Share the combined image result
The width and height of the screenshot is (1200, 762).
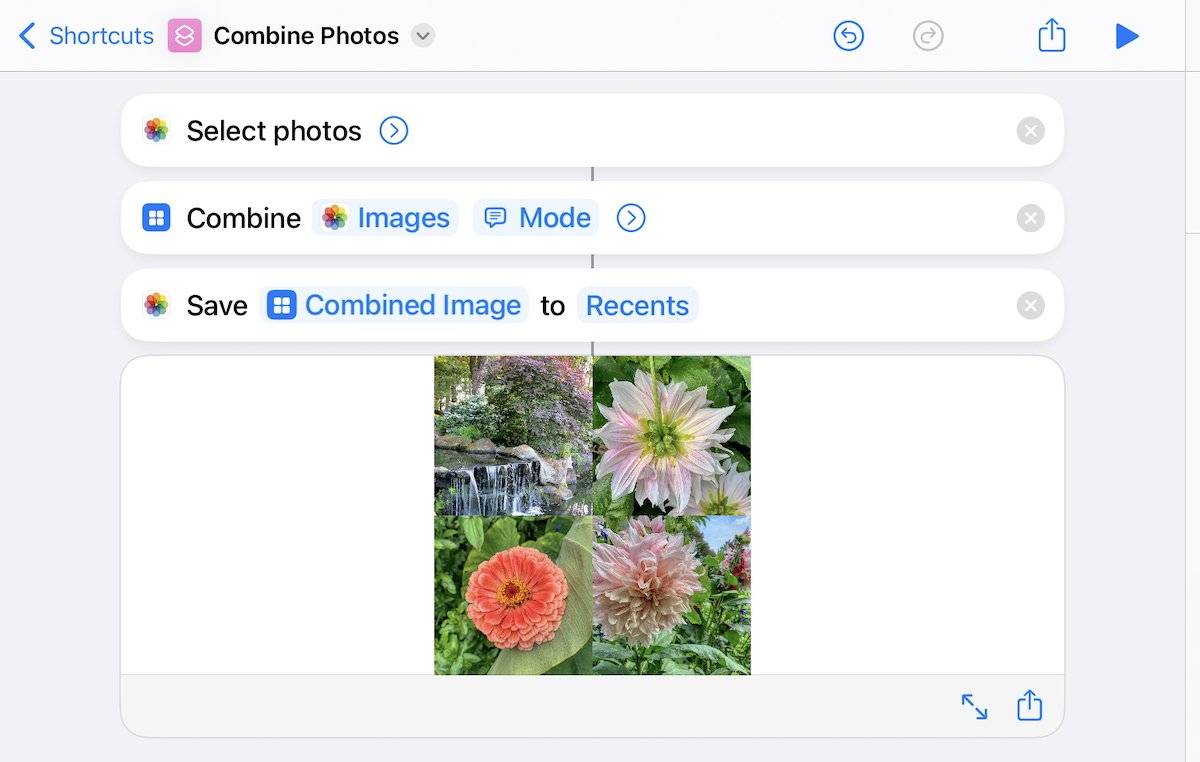(1029, 707)
